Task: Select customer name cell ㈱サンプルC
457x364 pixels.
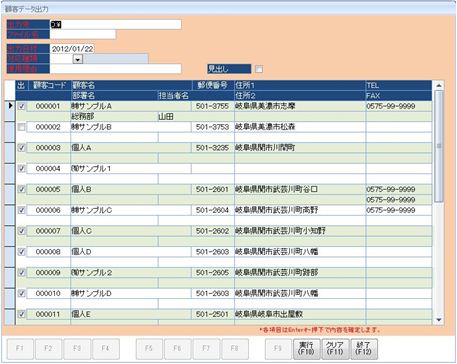Action: coord(131,210)
